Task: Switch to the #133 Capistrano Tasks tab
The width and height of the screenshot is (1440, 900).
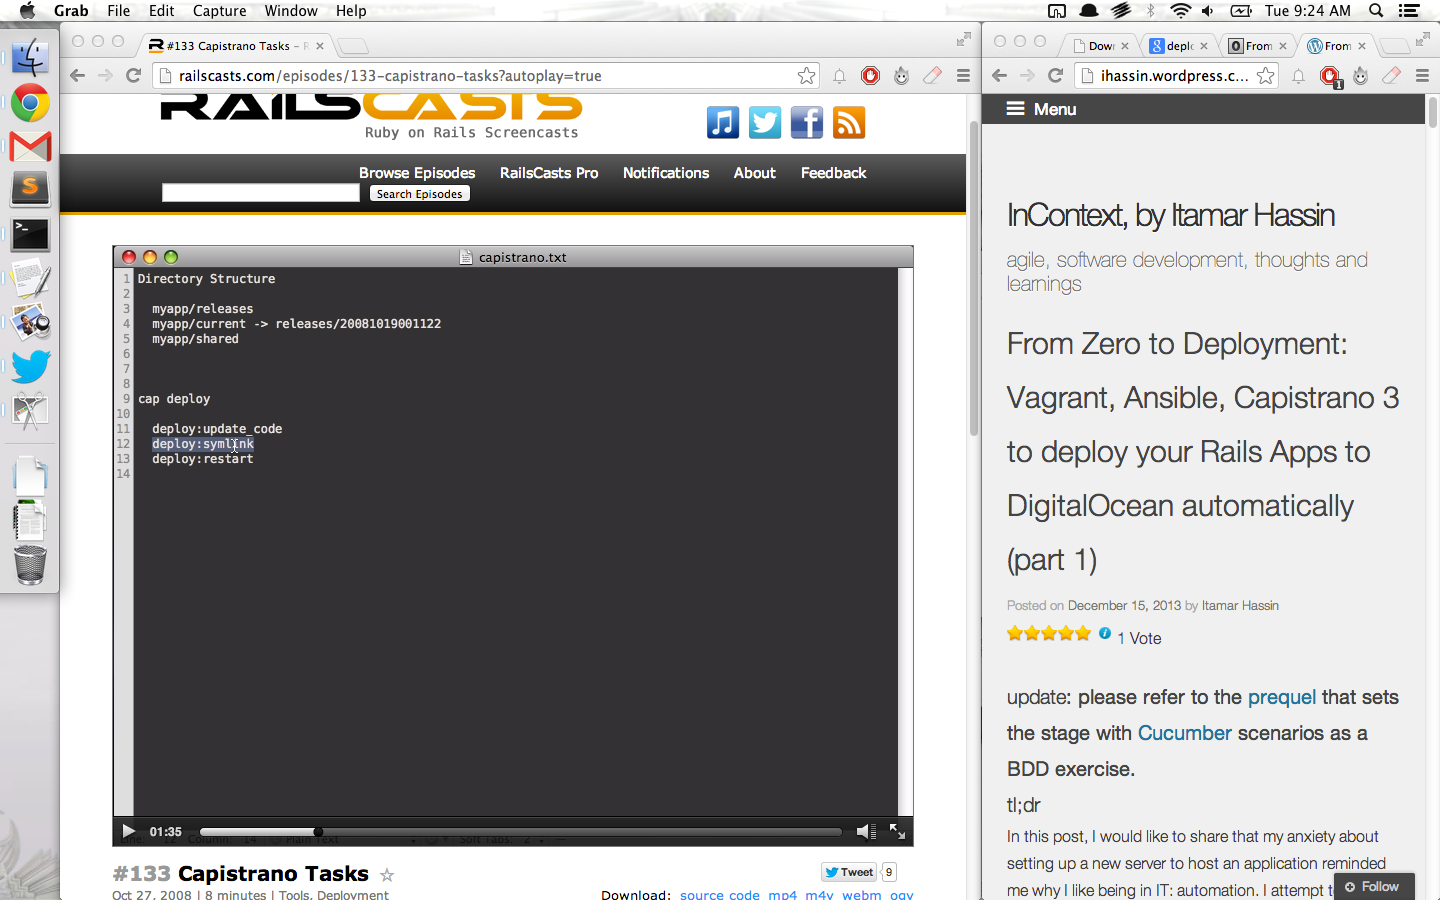Action: [236, 46]
